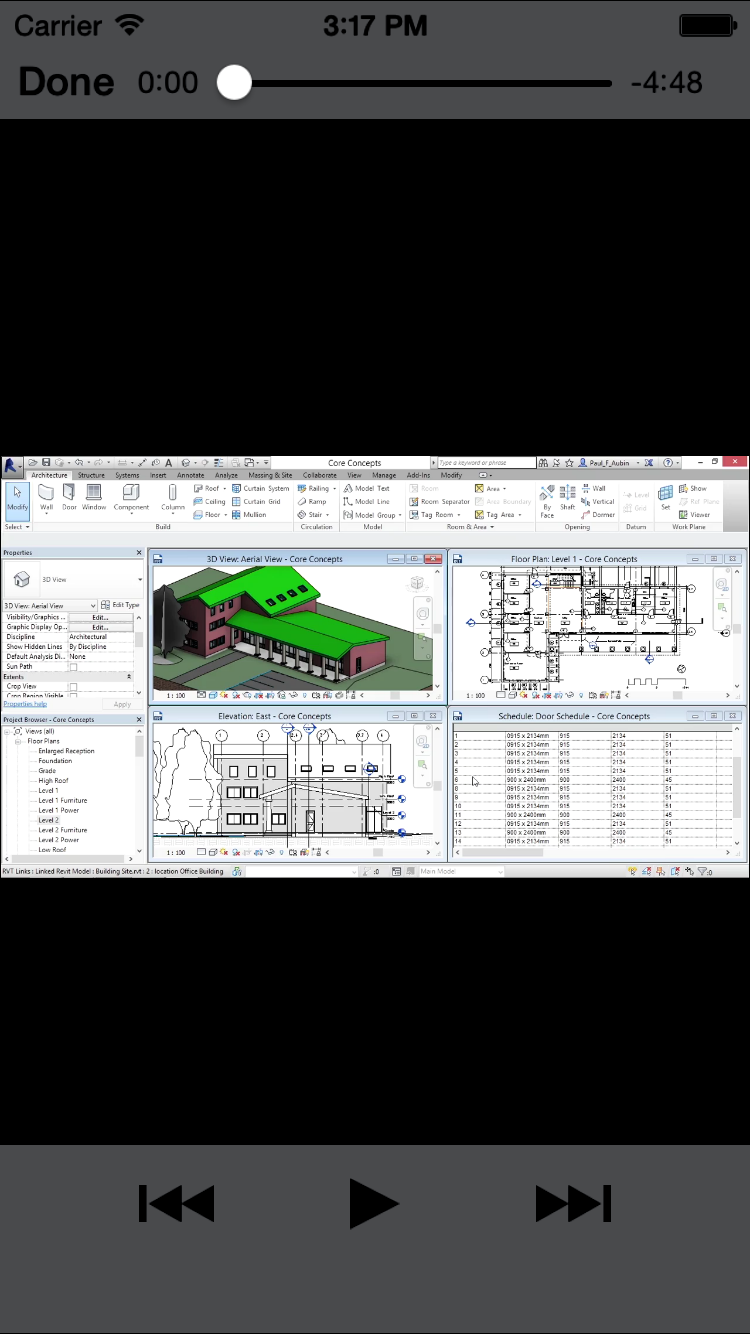This screenshot has width=750, height=1334.
Task: Select High Roof in Project Browser
Action: (53, 780)
